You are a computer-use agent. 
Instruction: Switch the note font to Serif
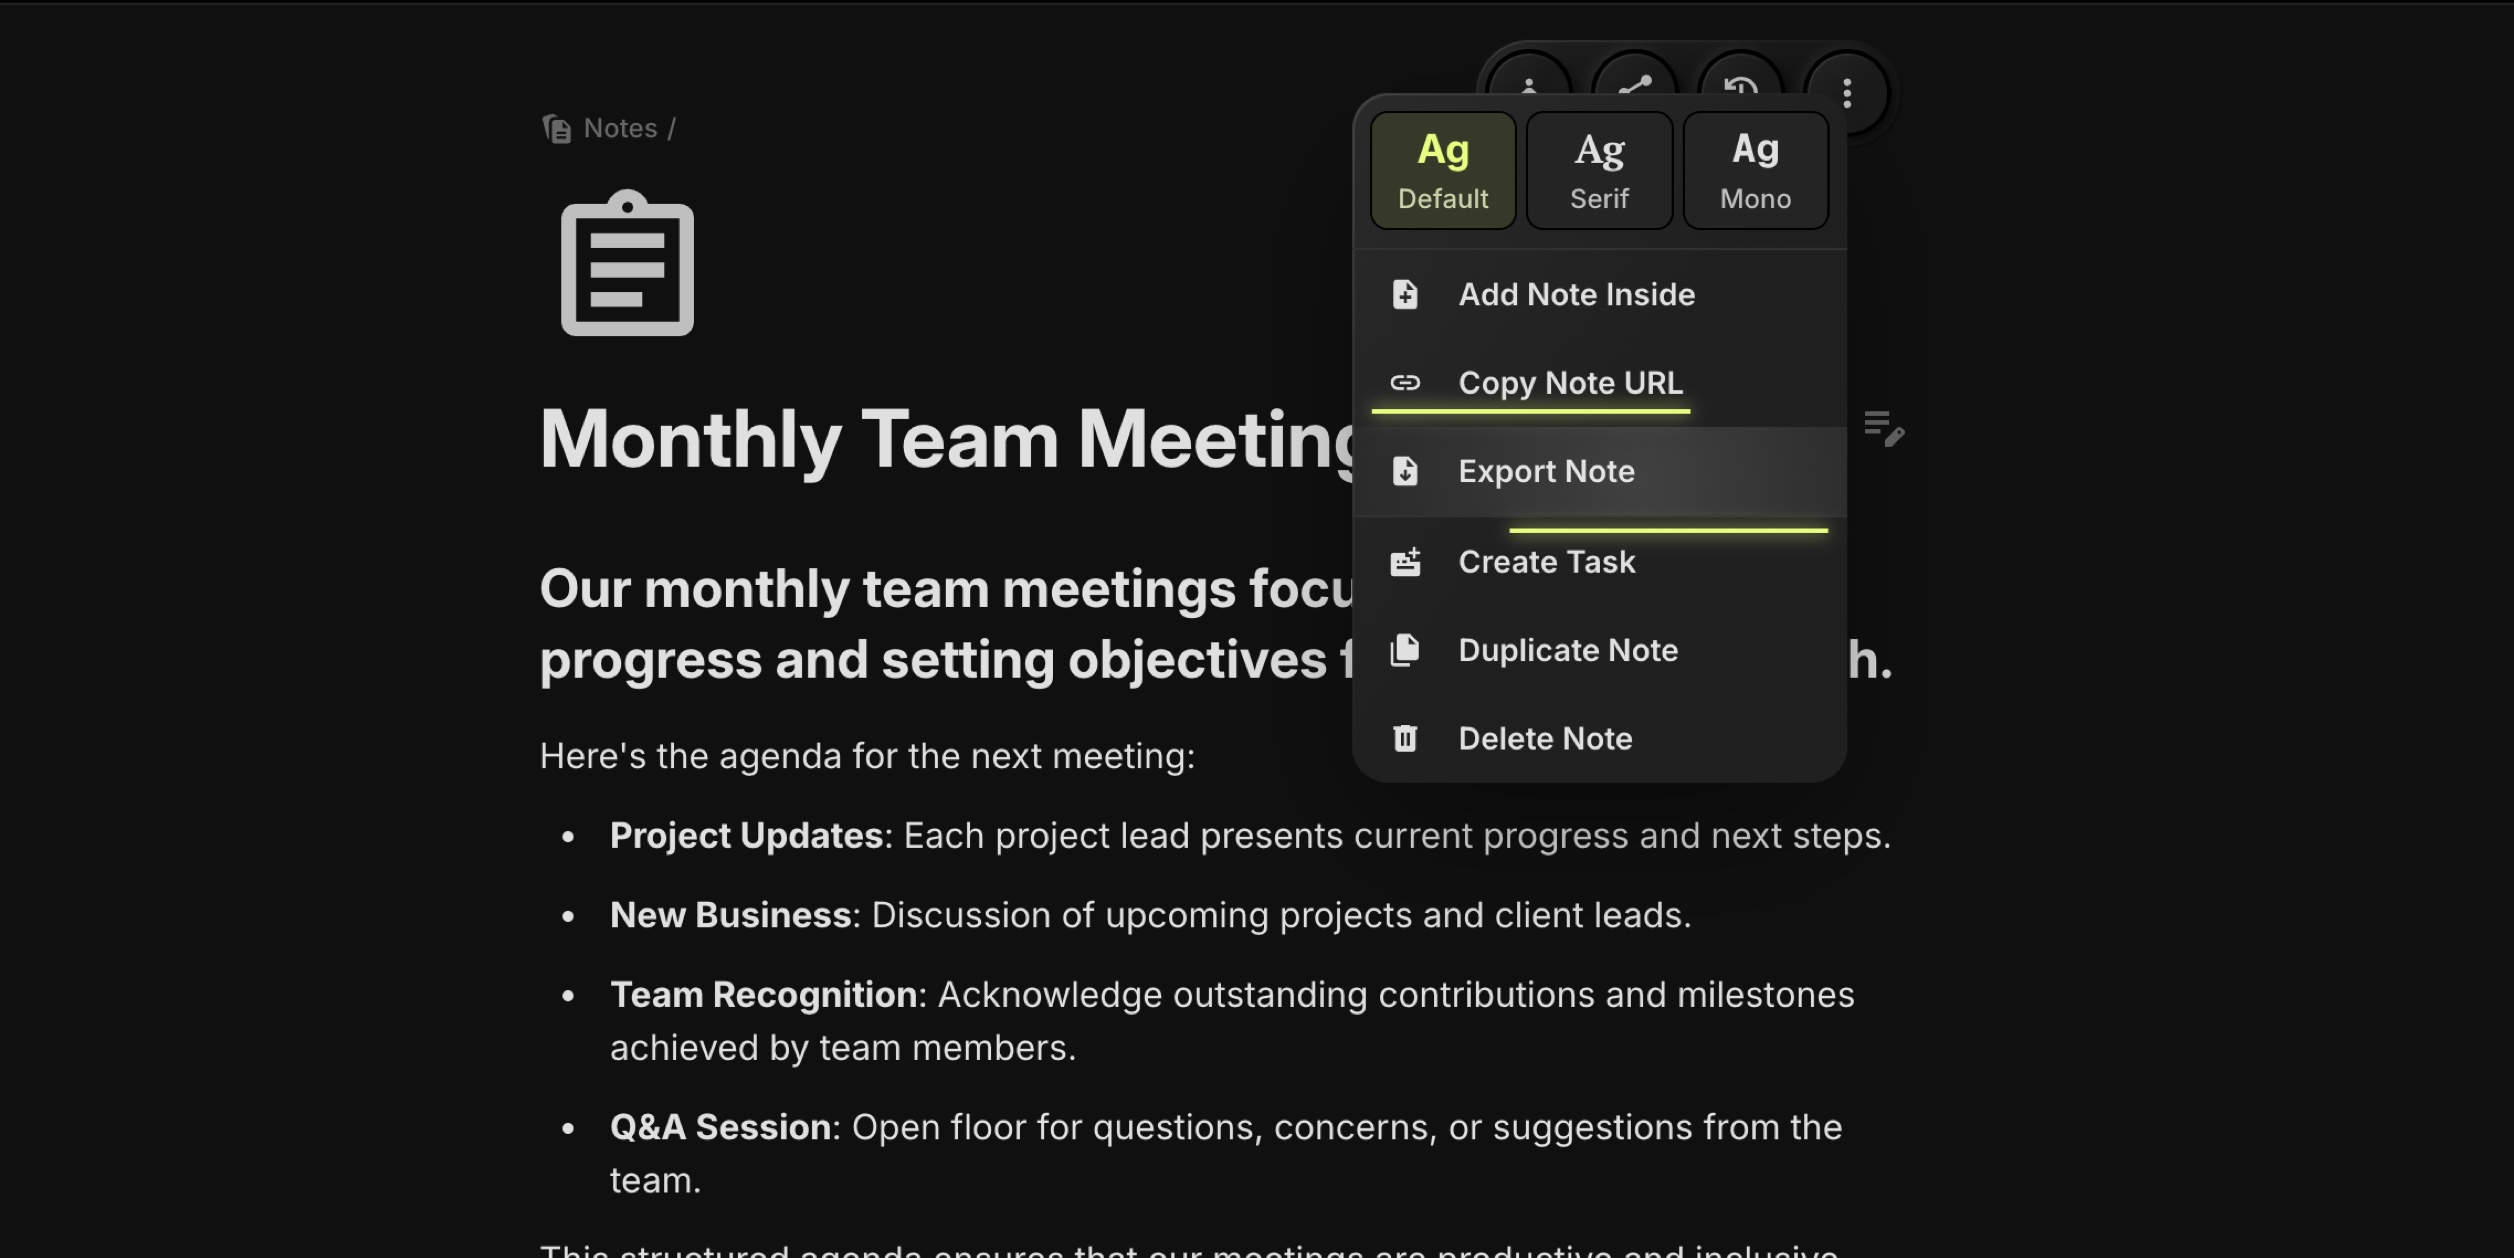[x=1599, y=170]
